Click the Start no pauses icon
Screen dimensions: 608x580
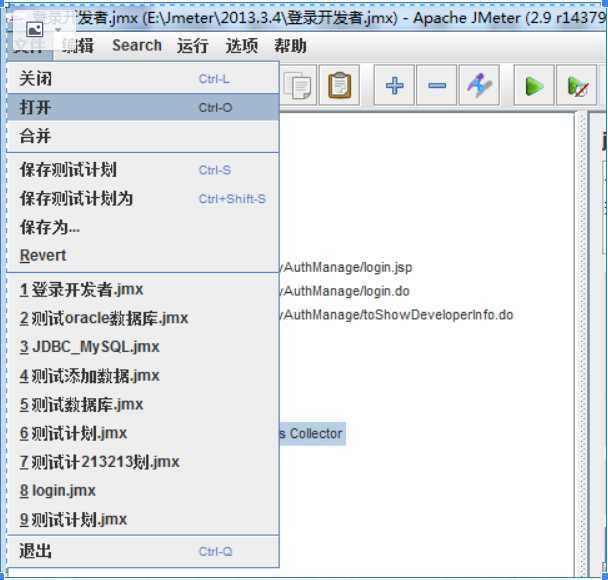577,85
